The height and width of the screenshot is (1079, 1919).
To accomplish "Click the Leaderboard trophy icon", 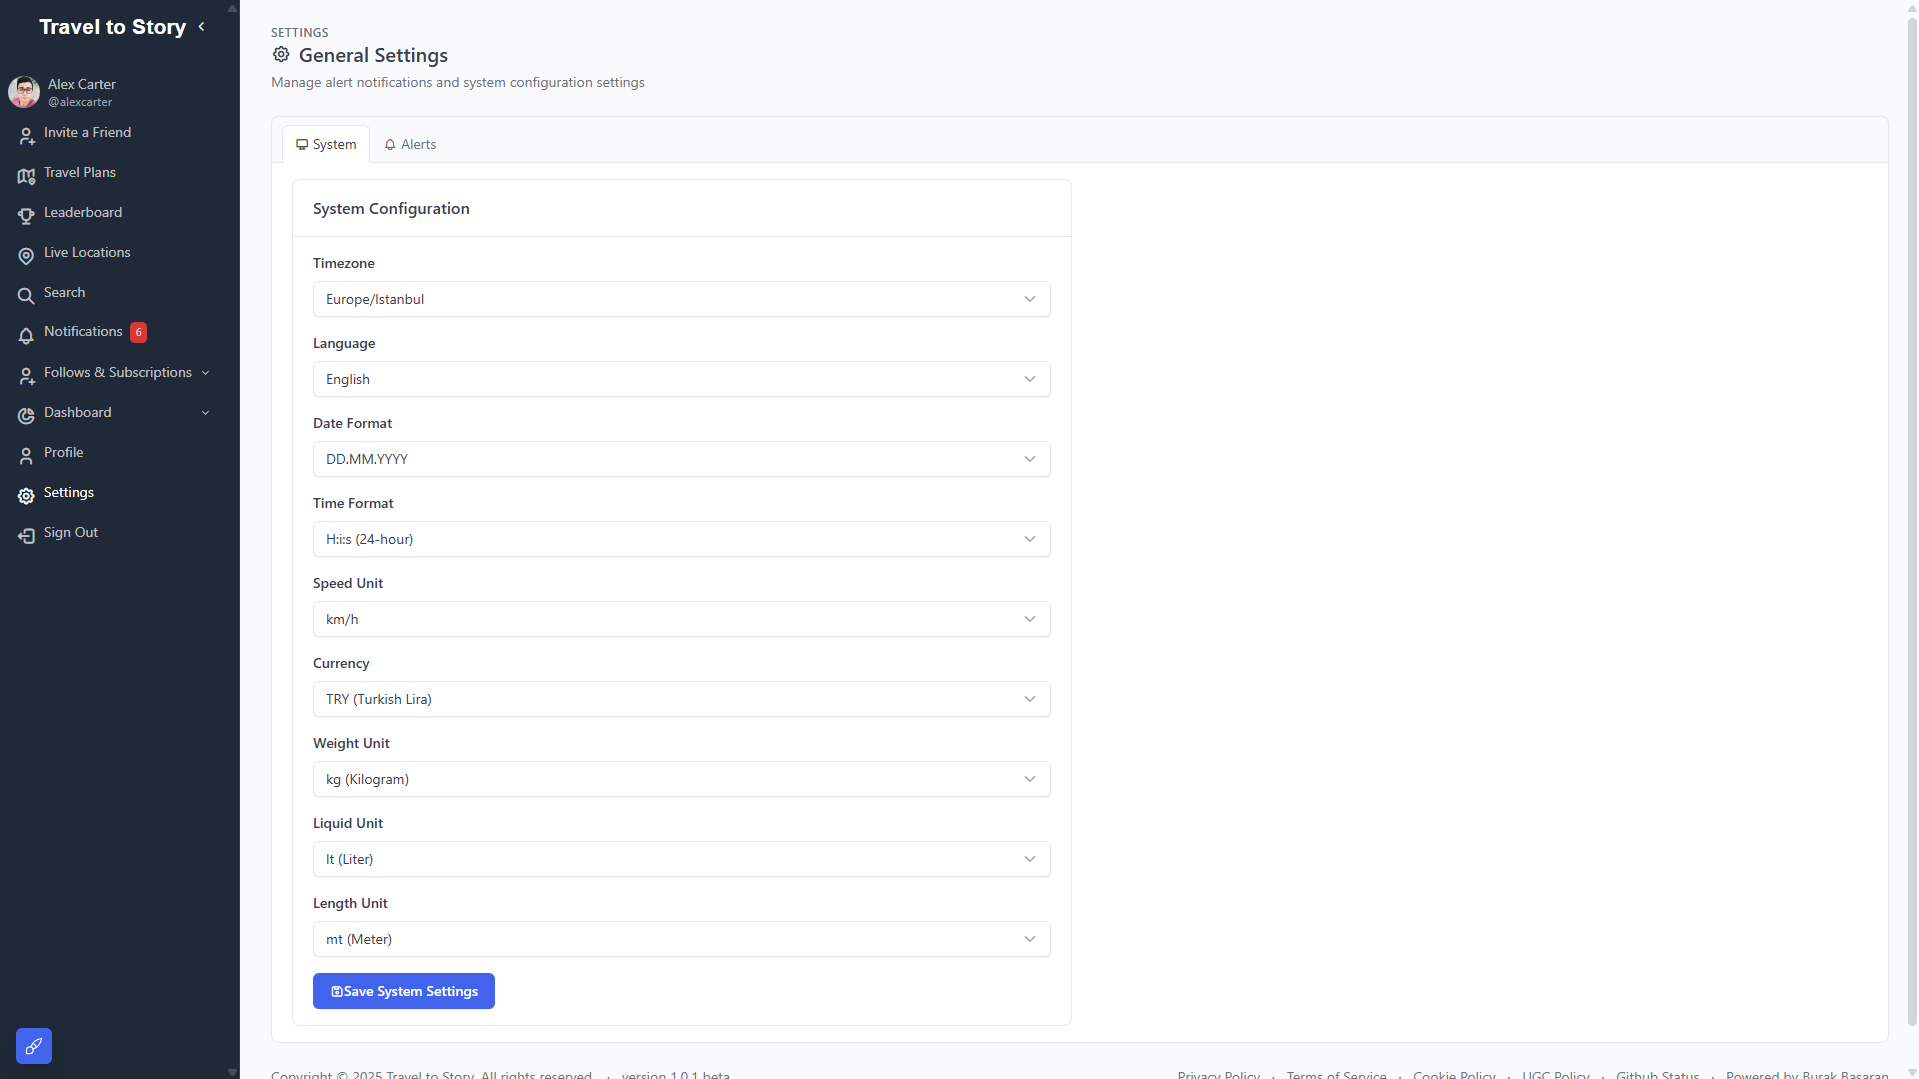I will point(26,215).
